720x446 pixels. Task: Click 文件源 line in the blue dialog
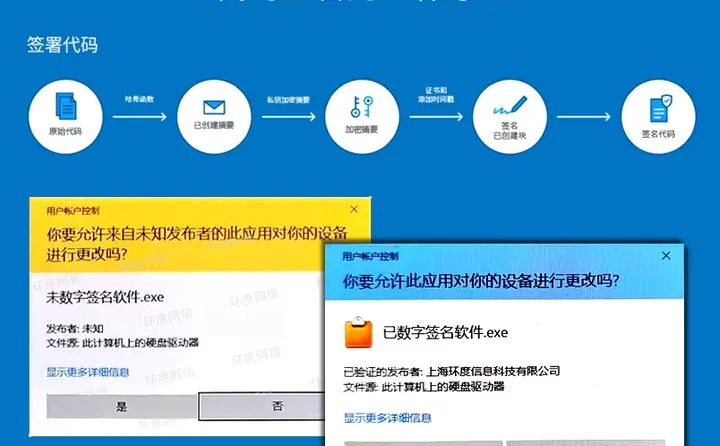click(x=424, y=387)
